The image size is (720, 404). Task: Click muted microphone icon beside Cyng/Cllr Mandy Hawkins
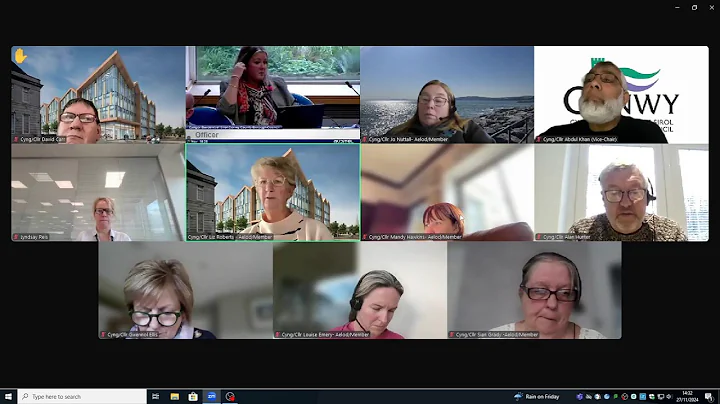click(365, 237)
